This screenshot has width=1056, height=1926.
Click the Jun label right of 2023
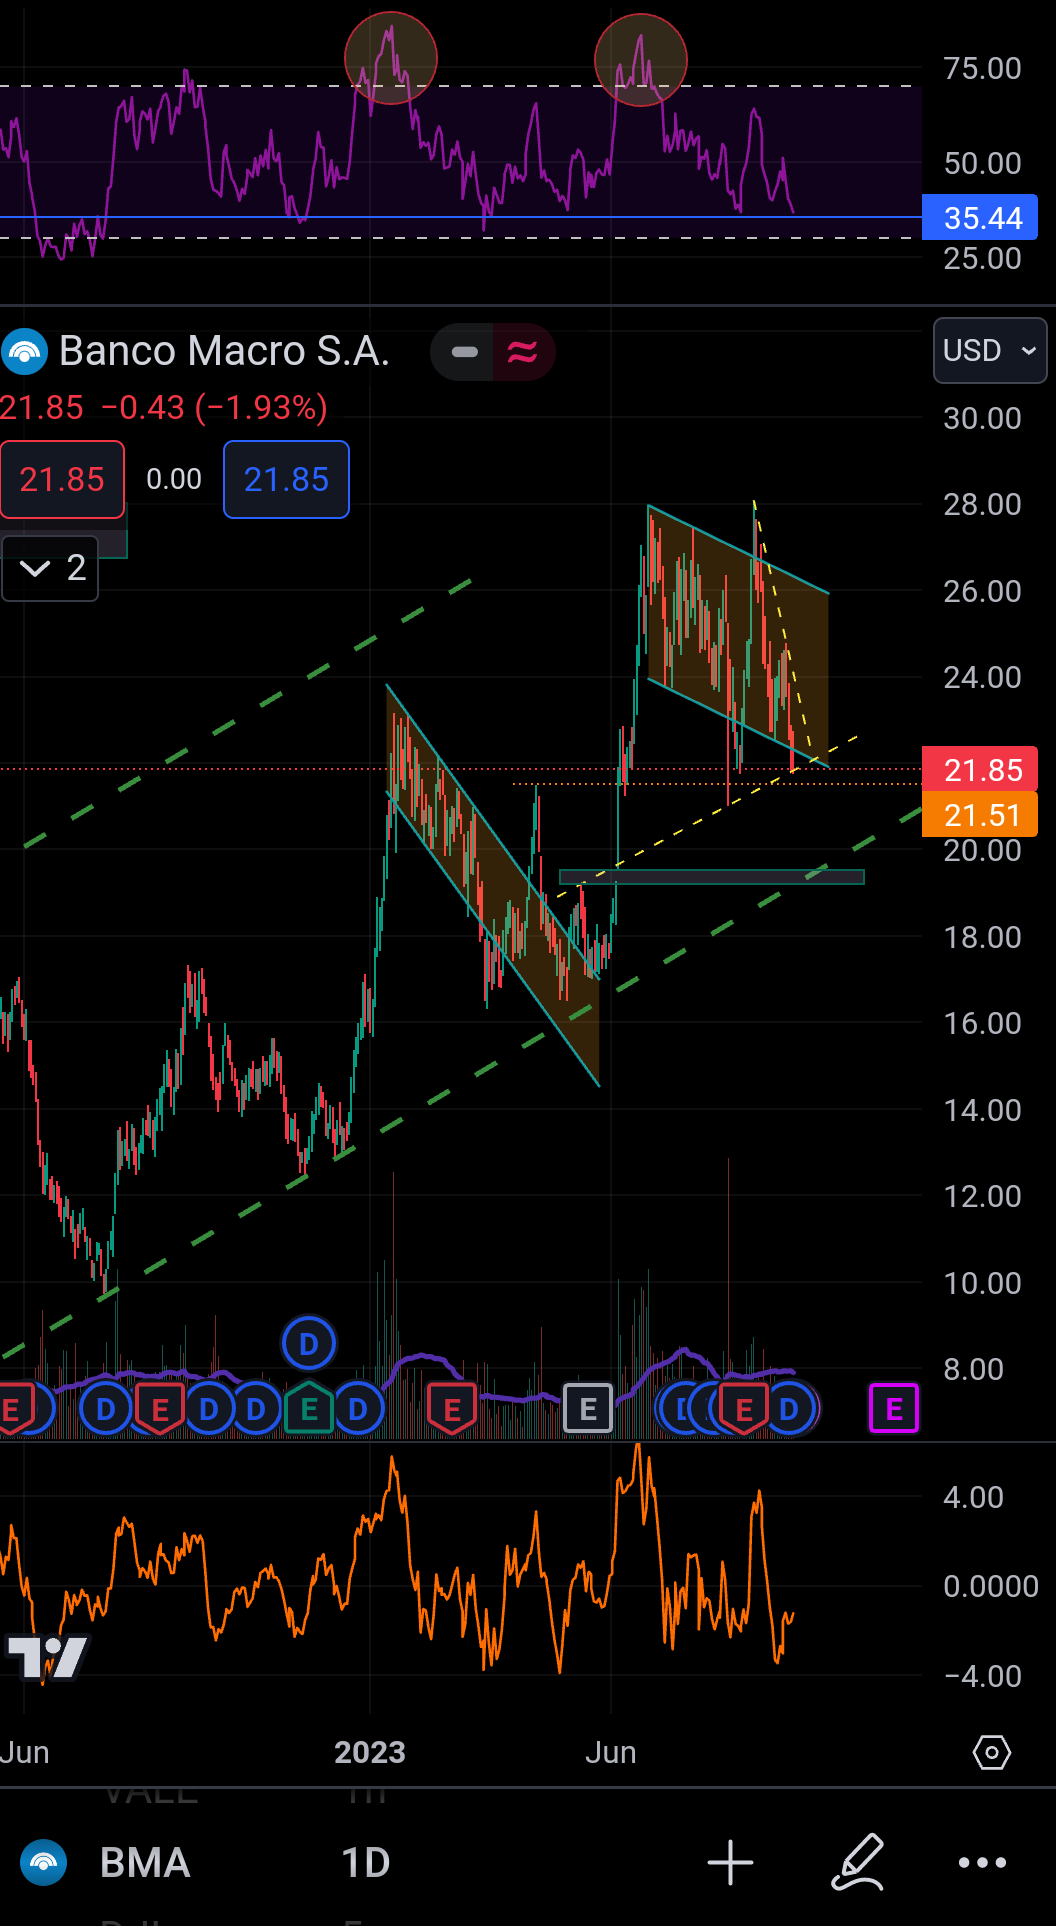click(x=611, y=1752)
